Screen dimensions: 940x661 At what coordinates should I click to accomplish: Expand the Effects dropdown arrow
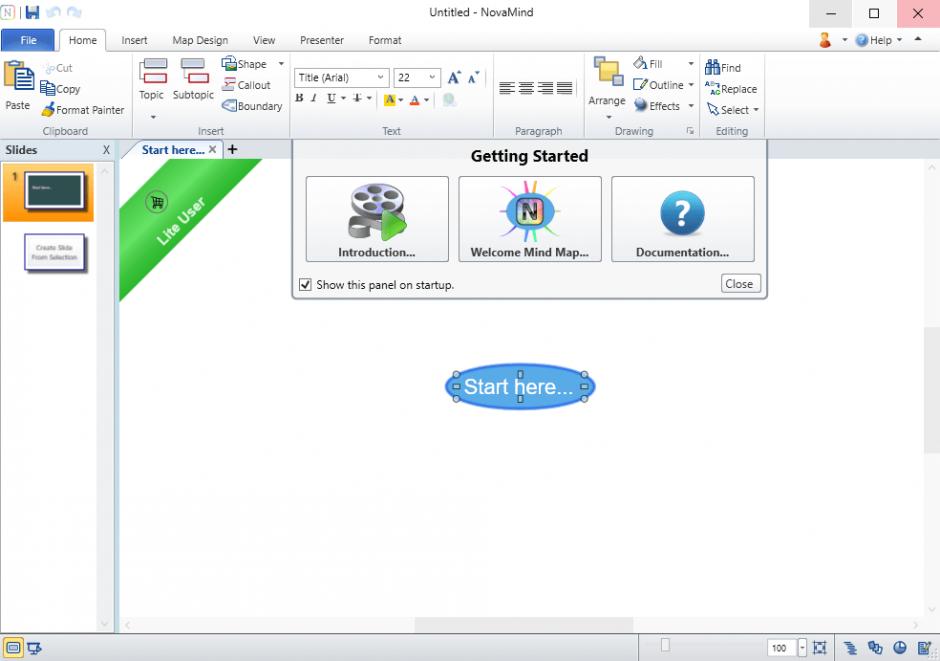pos(691,106)
